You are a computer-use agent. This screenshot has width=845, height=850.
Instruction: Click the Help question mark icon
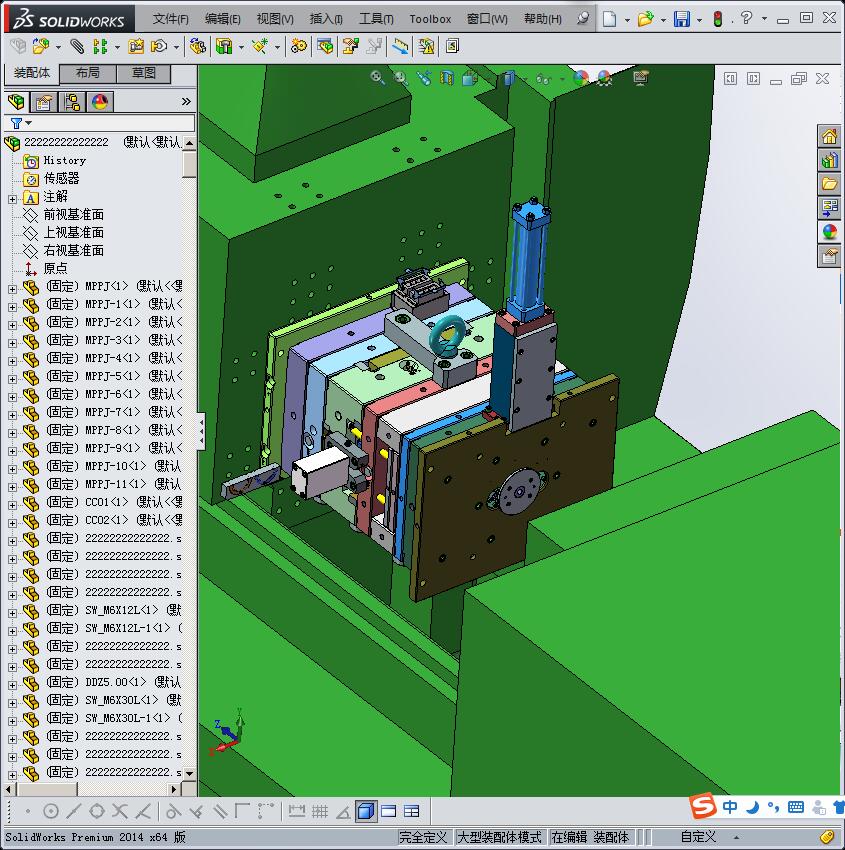coord(746,18)
